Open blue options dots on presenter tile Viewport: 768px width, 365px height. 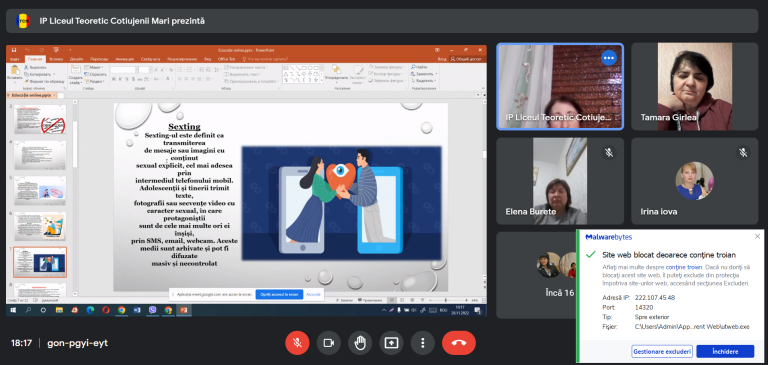[609, 58]
